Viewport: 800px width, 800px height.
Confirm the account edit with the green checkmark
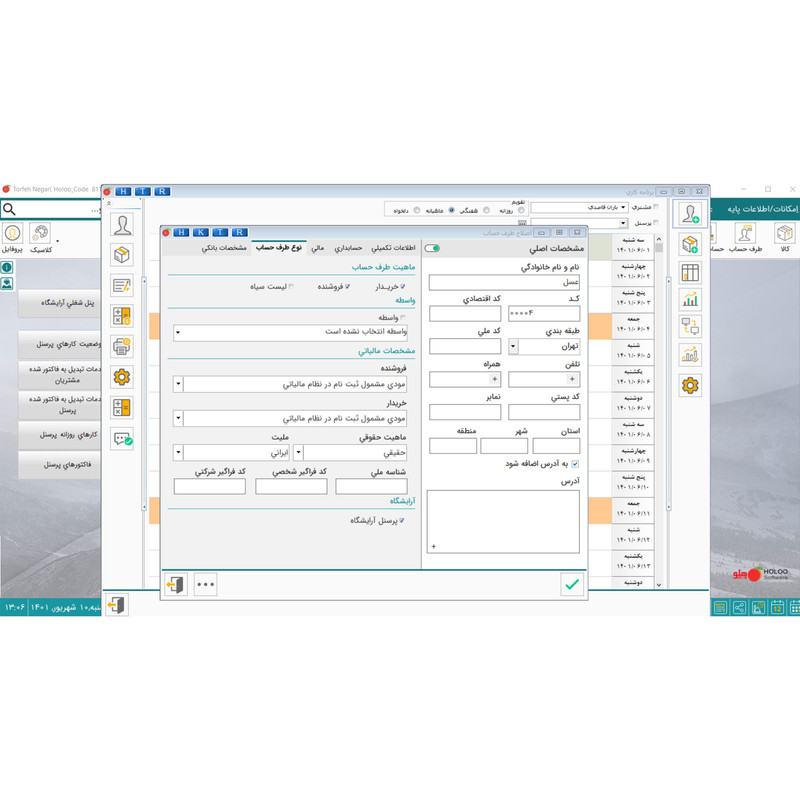[x=572, y=584]
